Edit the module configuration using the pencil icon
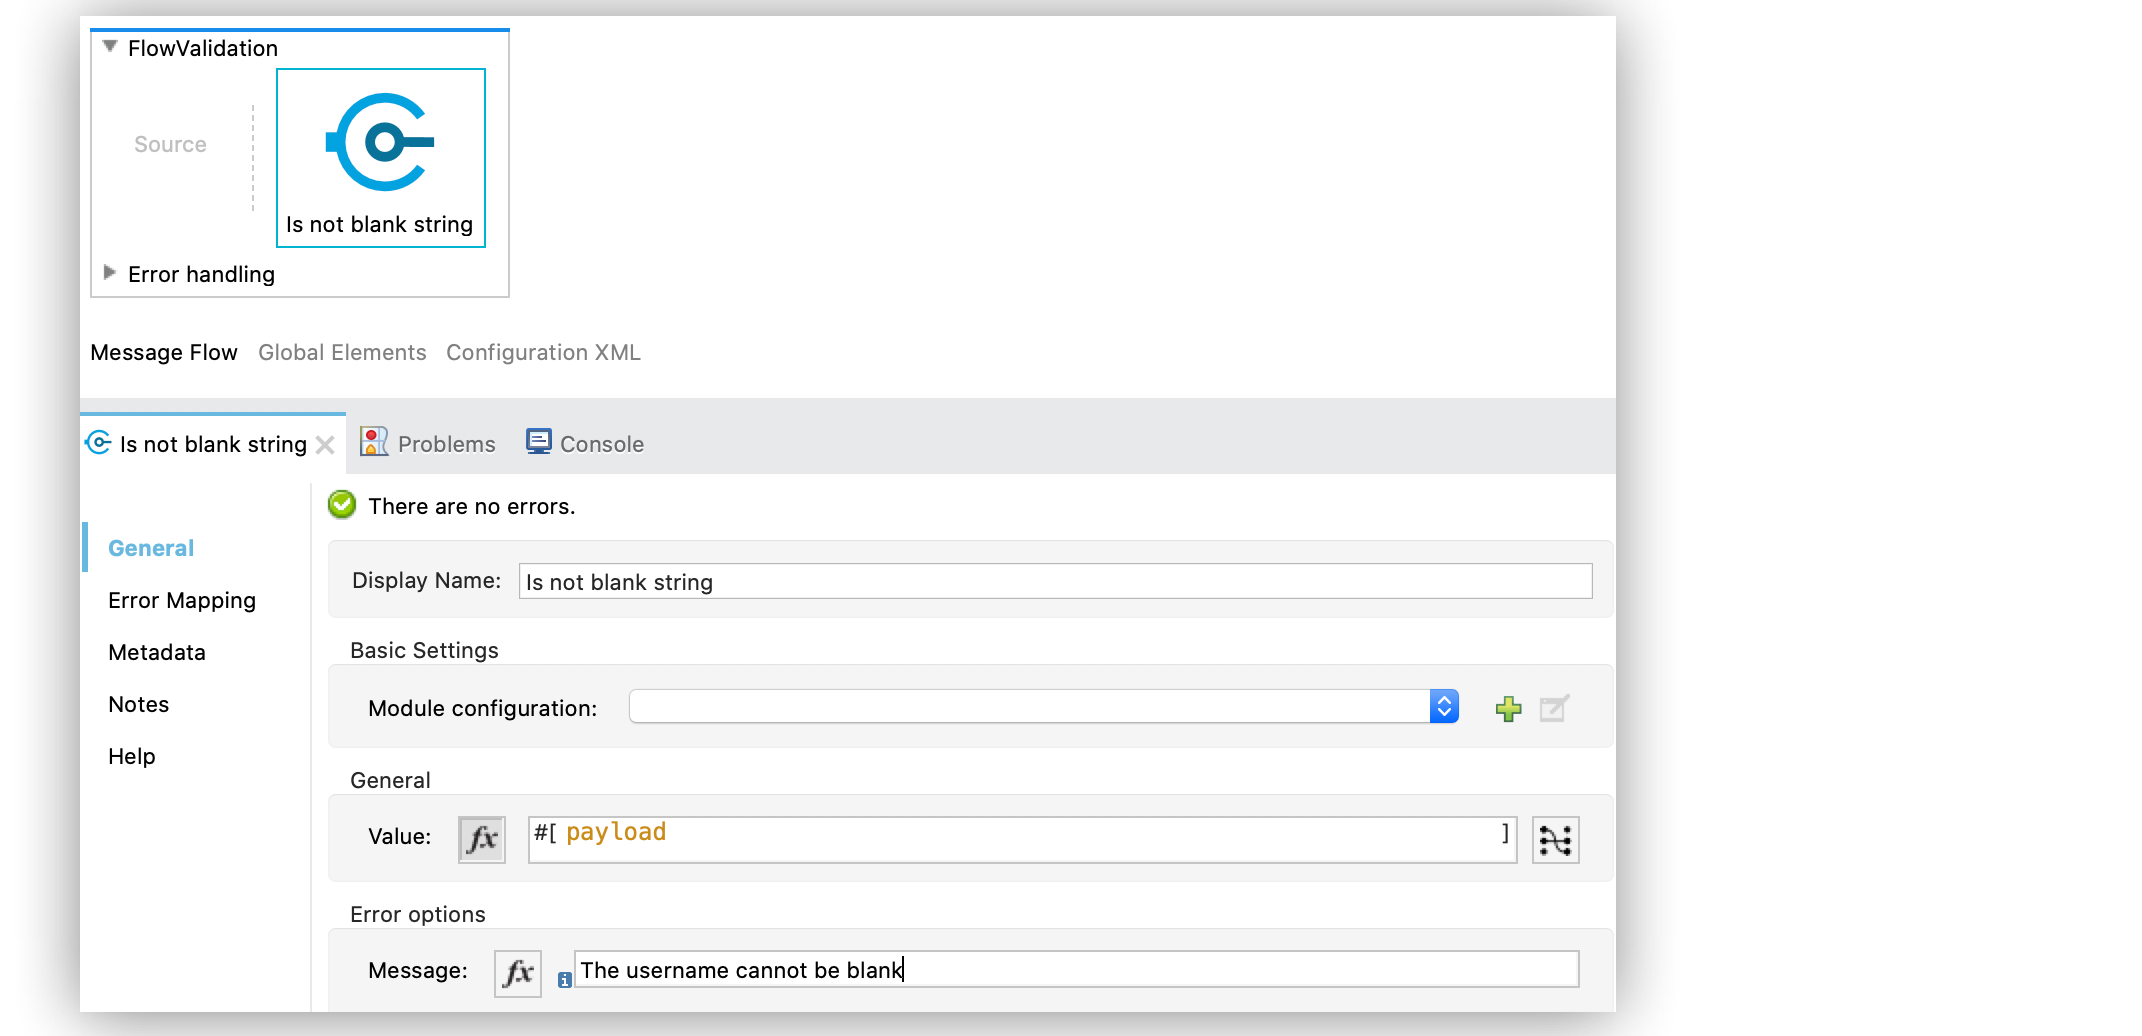Image resolution: width=2142 pixels, height=1036 pixels. tap(1553, 707)
